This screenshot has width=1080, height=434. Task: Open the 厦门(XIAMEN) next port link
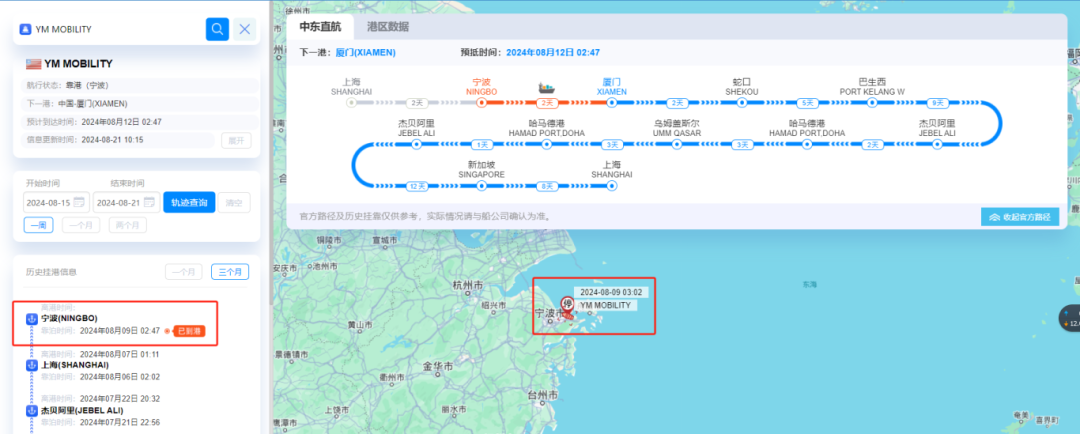point(365,52)
